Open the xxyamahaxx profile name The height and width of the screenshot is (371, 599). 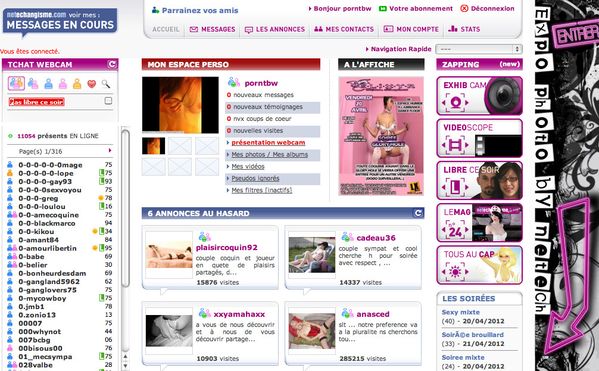pos(239,314)
